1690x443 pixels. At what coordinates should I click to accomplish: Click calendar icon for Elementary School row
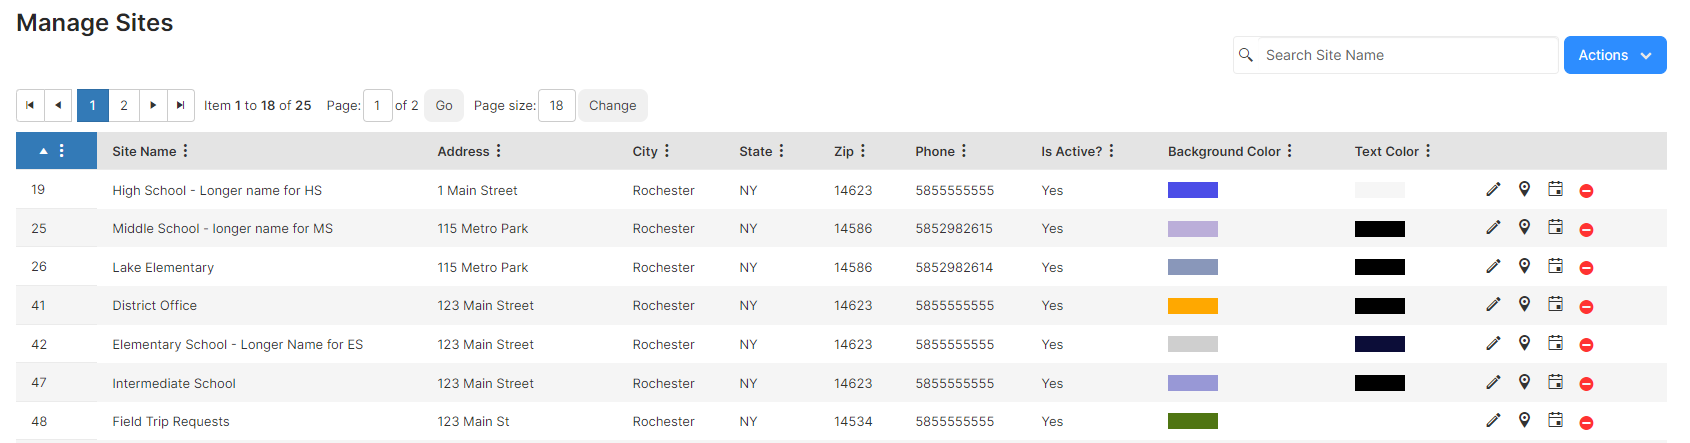coord(1555,343)
